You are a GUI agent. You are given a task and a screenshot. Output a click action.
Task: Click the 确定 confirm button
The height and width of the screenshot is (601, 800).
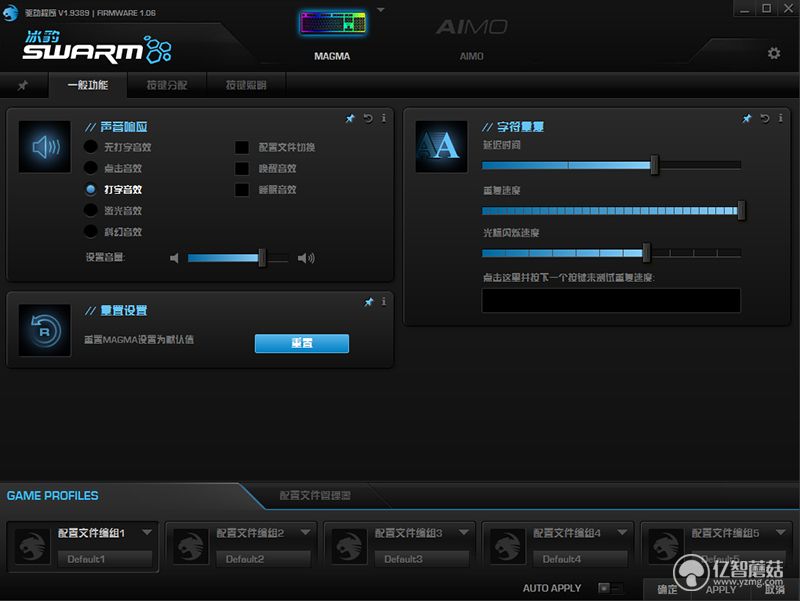667,589
